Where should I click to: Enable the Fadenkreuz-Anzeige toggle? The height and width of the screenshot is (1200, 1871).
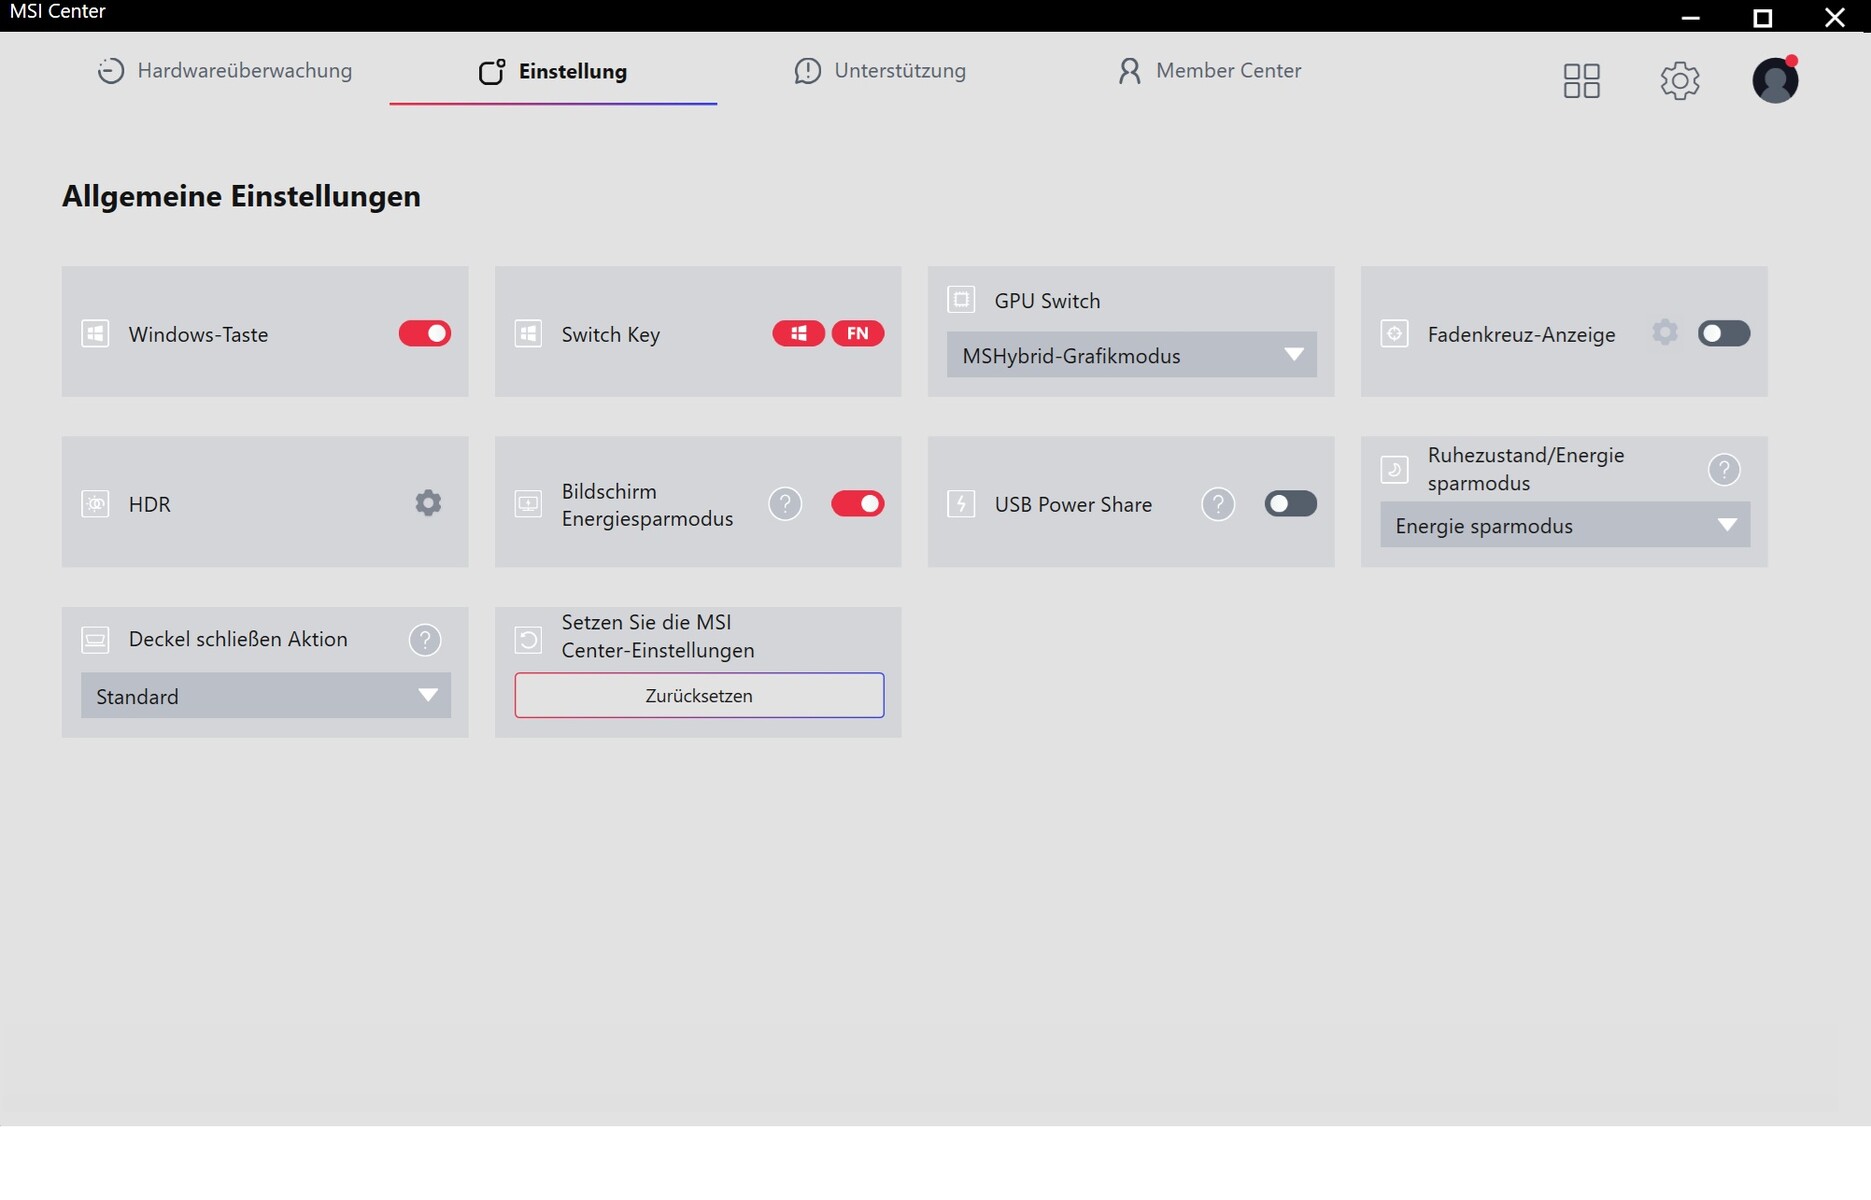(x=1724, y=333)
